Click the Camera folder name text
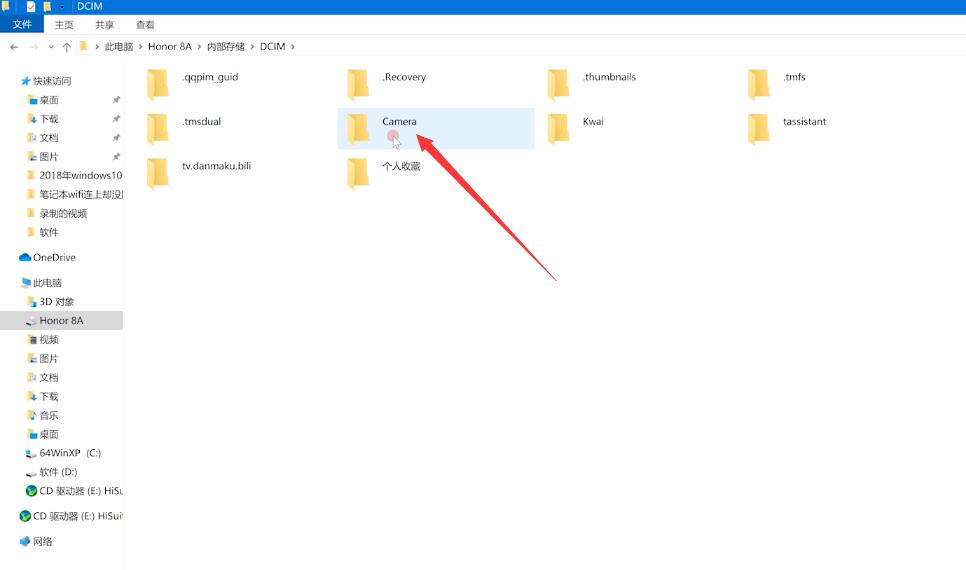 point(399,121)
